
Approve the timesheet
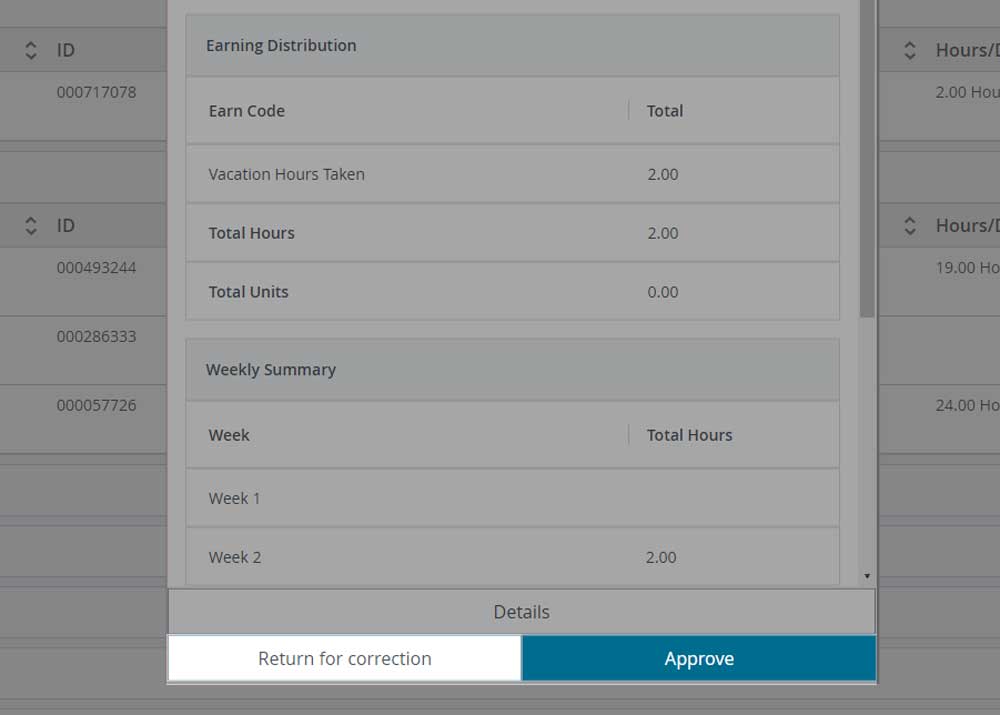pyautogui.click(x=698, y=658)
